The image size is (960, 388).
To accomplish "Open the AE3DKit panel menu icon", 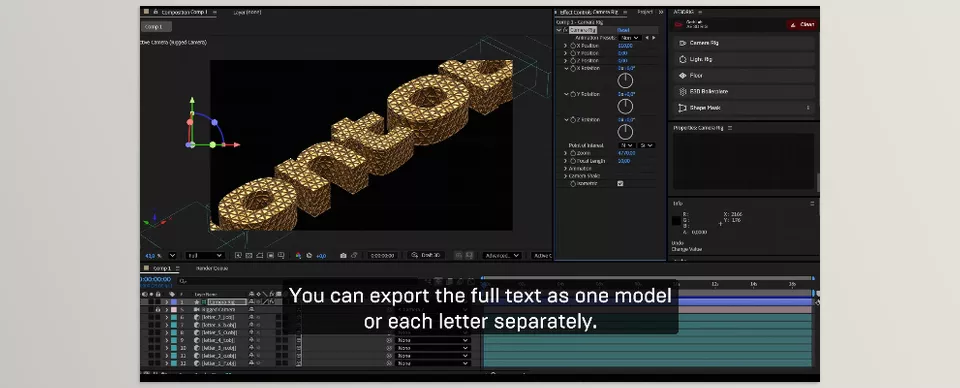I will click(700, 12).
